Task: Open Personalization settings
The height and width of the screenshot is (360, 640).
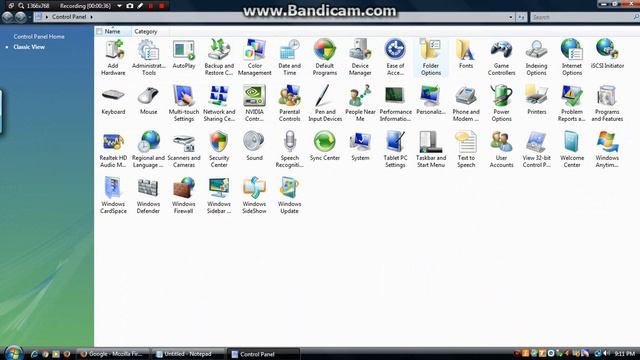Action: click(x=431, y=101)
